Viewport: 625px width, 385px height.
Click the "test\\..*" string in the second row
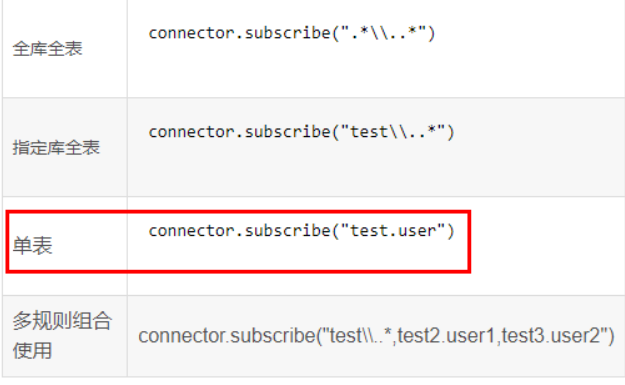393,132
